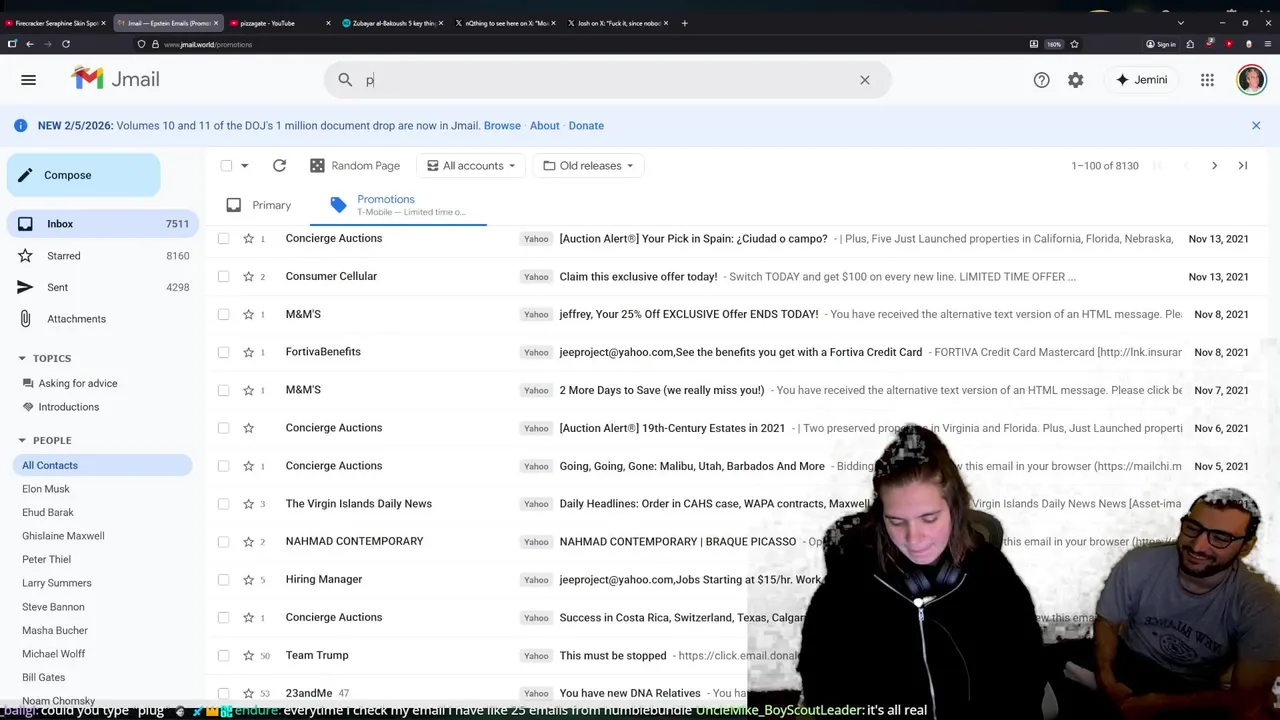Expand the Old releases dropdown
This screenshot has height=720, width=1280.
pyautogui.click(x=588, y=166)
